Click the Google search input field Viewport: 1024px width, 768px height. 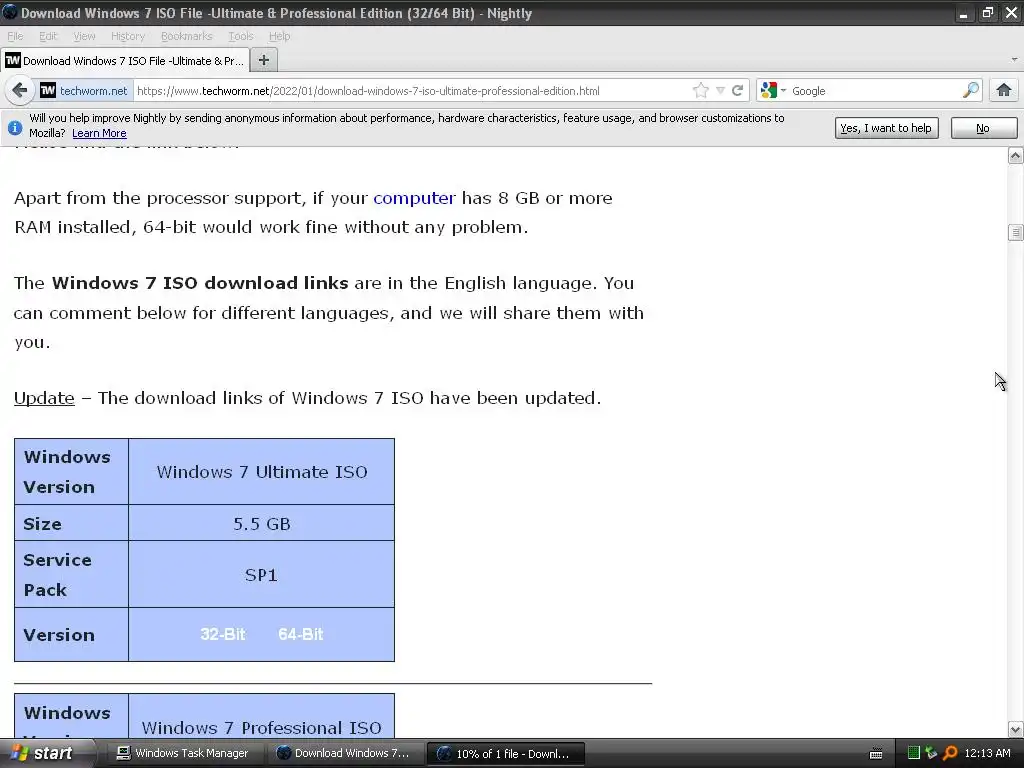[x=874, y=91]
